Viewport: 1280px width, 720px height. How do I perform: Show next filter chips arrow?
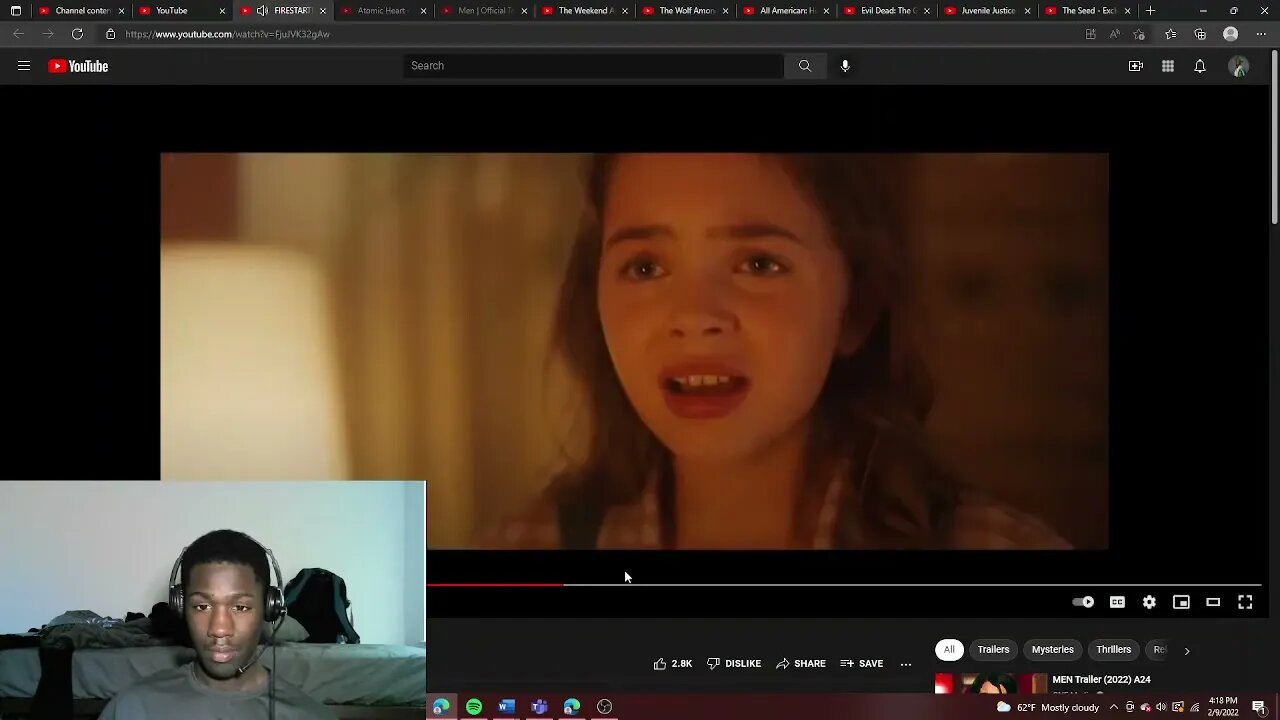coord(1187,651)
